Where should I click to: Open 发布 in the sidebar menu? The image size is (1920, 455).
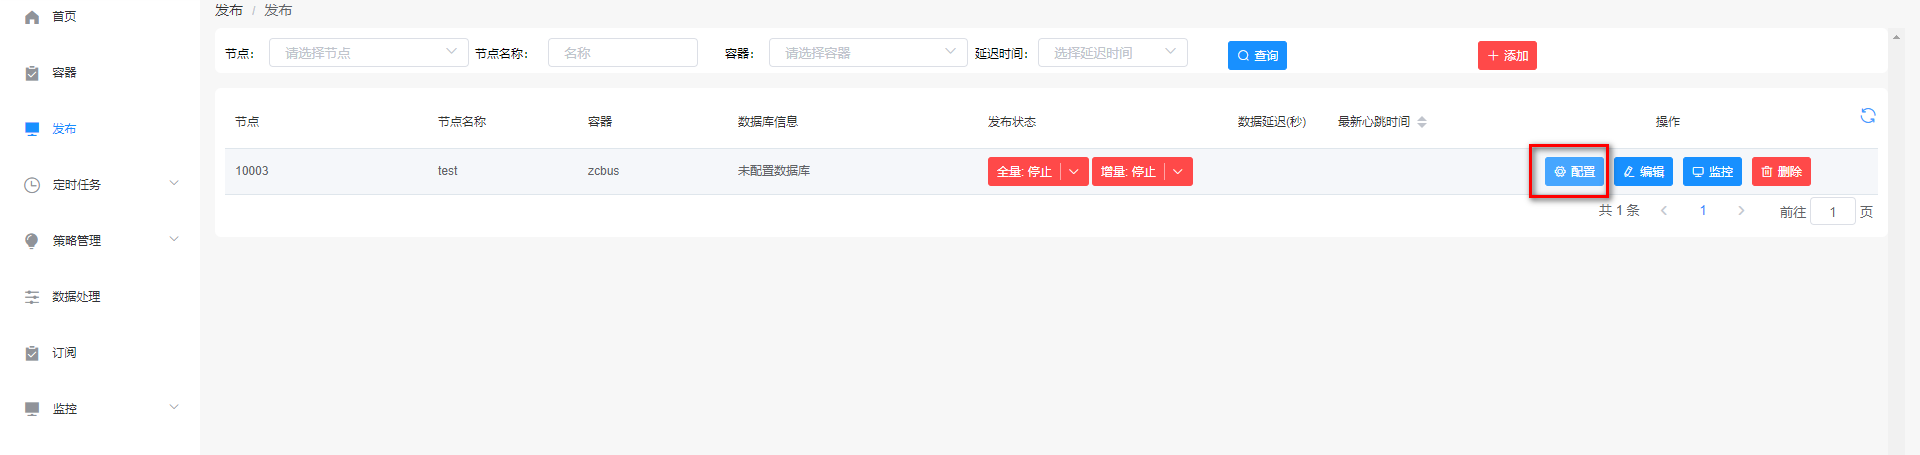[64, 129]
